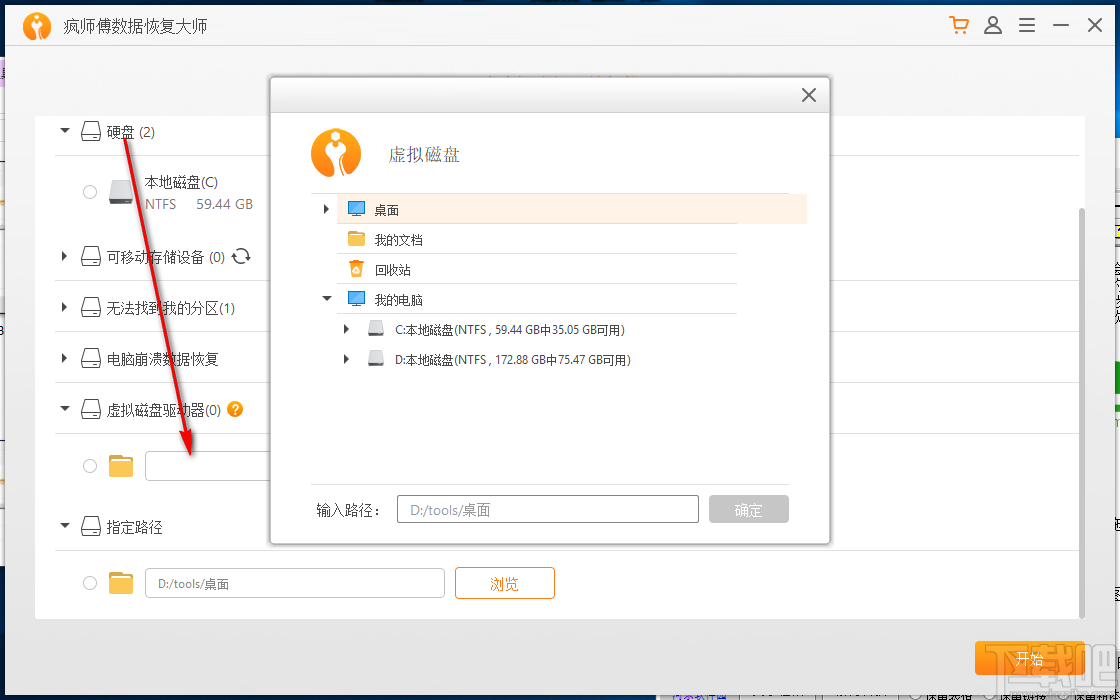Viewport: 1120px width, 700px height.
Task: Select the 回收站 recycle bin icon
Action: (x=356, y=269)
